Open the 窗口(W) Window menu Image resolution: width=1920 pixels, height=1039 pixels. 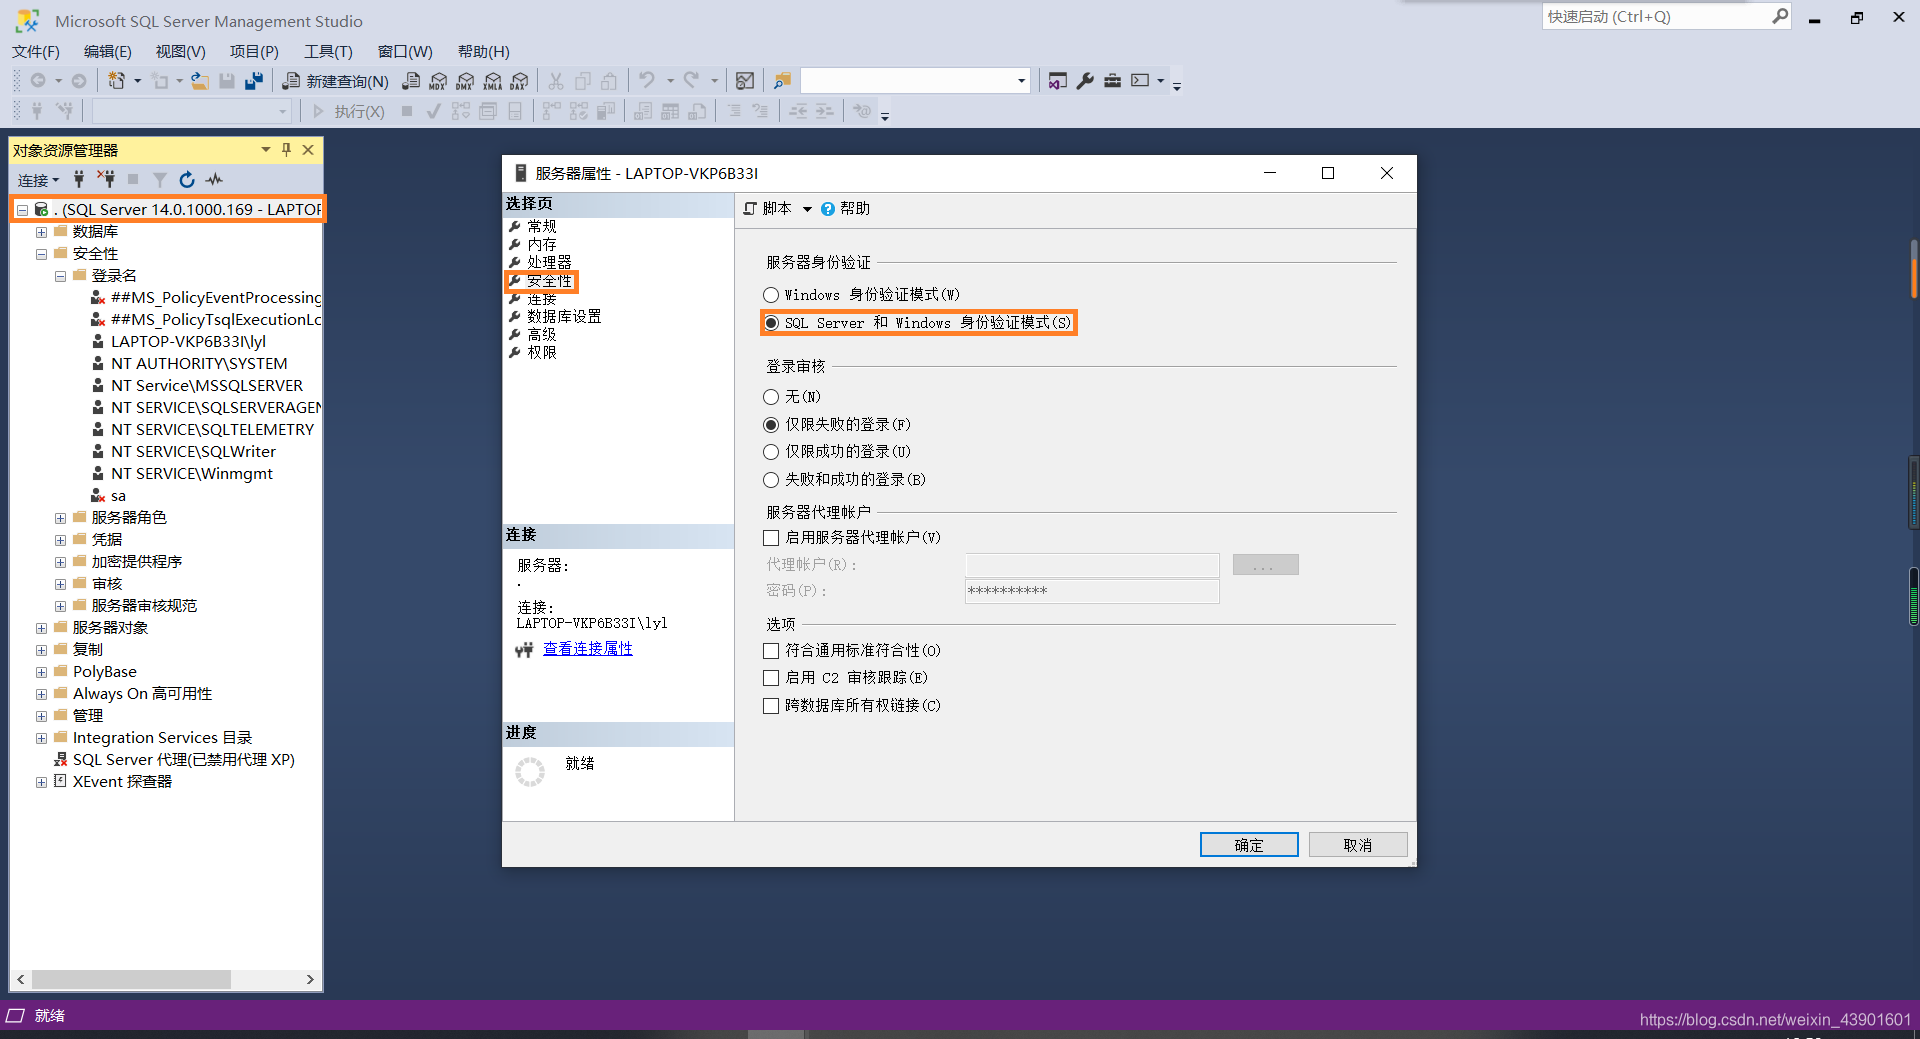click(405, 51)
